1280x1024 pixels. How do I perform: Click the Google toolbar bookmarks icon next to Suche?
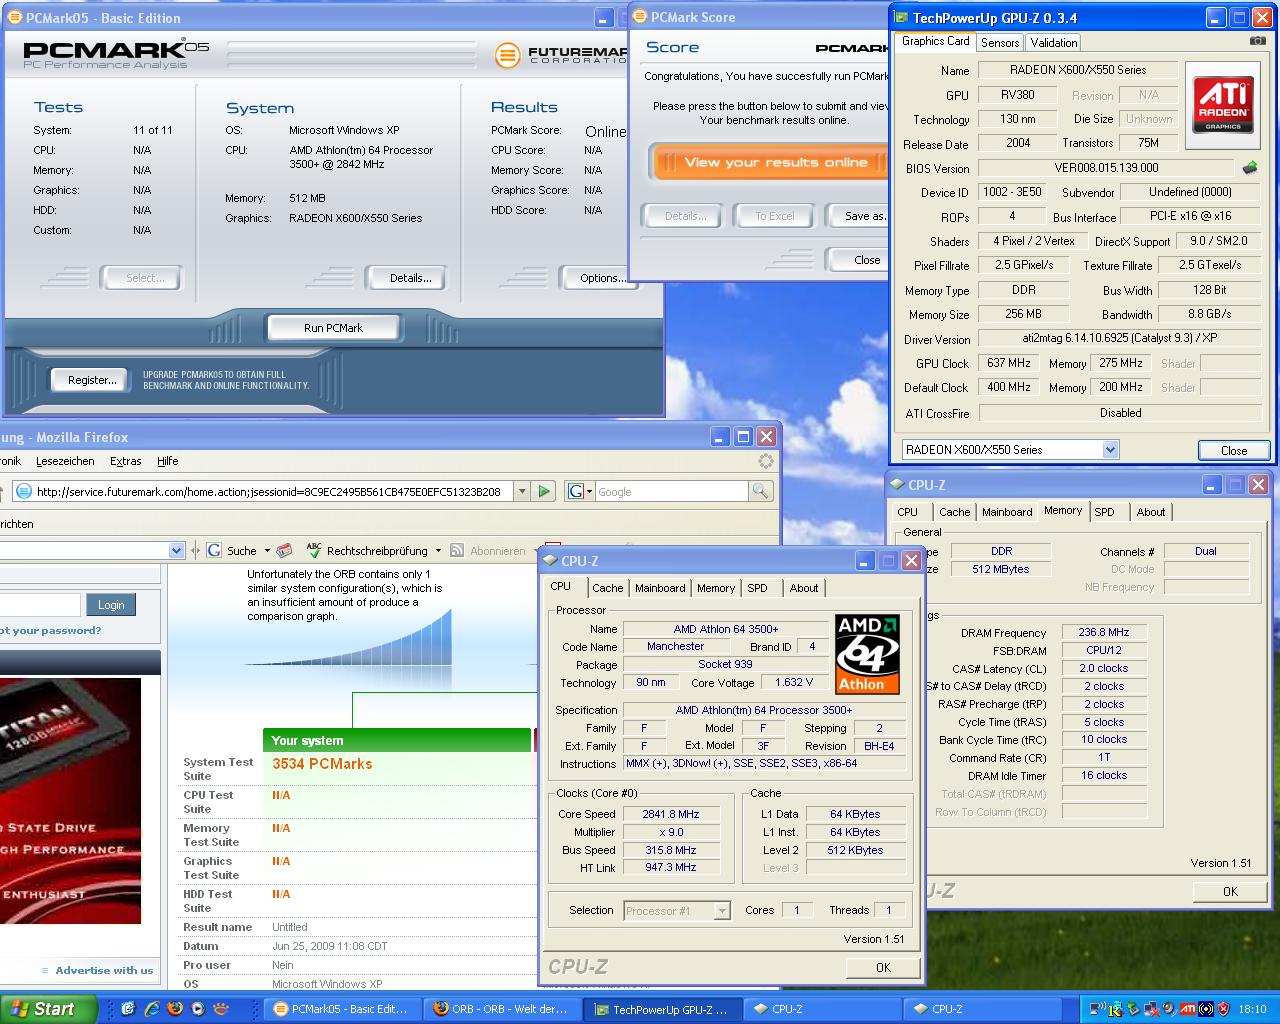pos(285,550)
